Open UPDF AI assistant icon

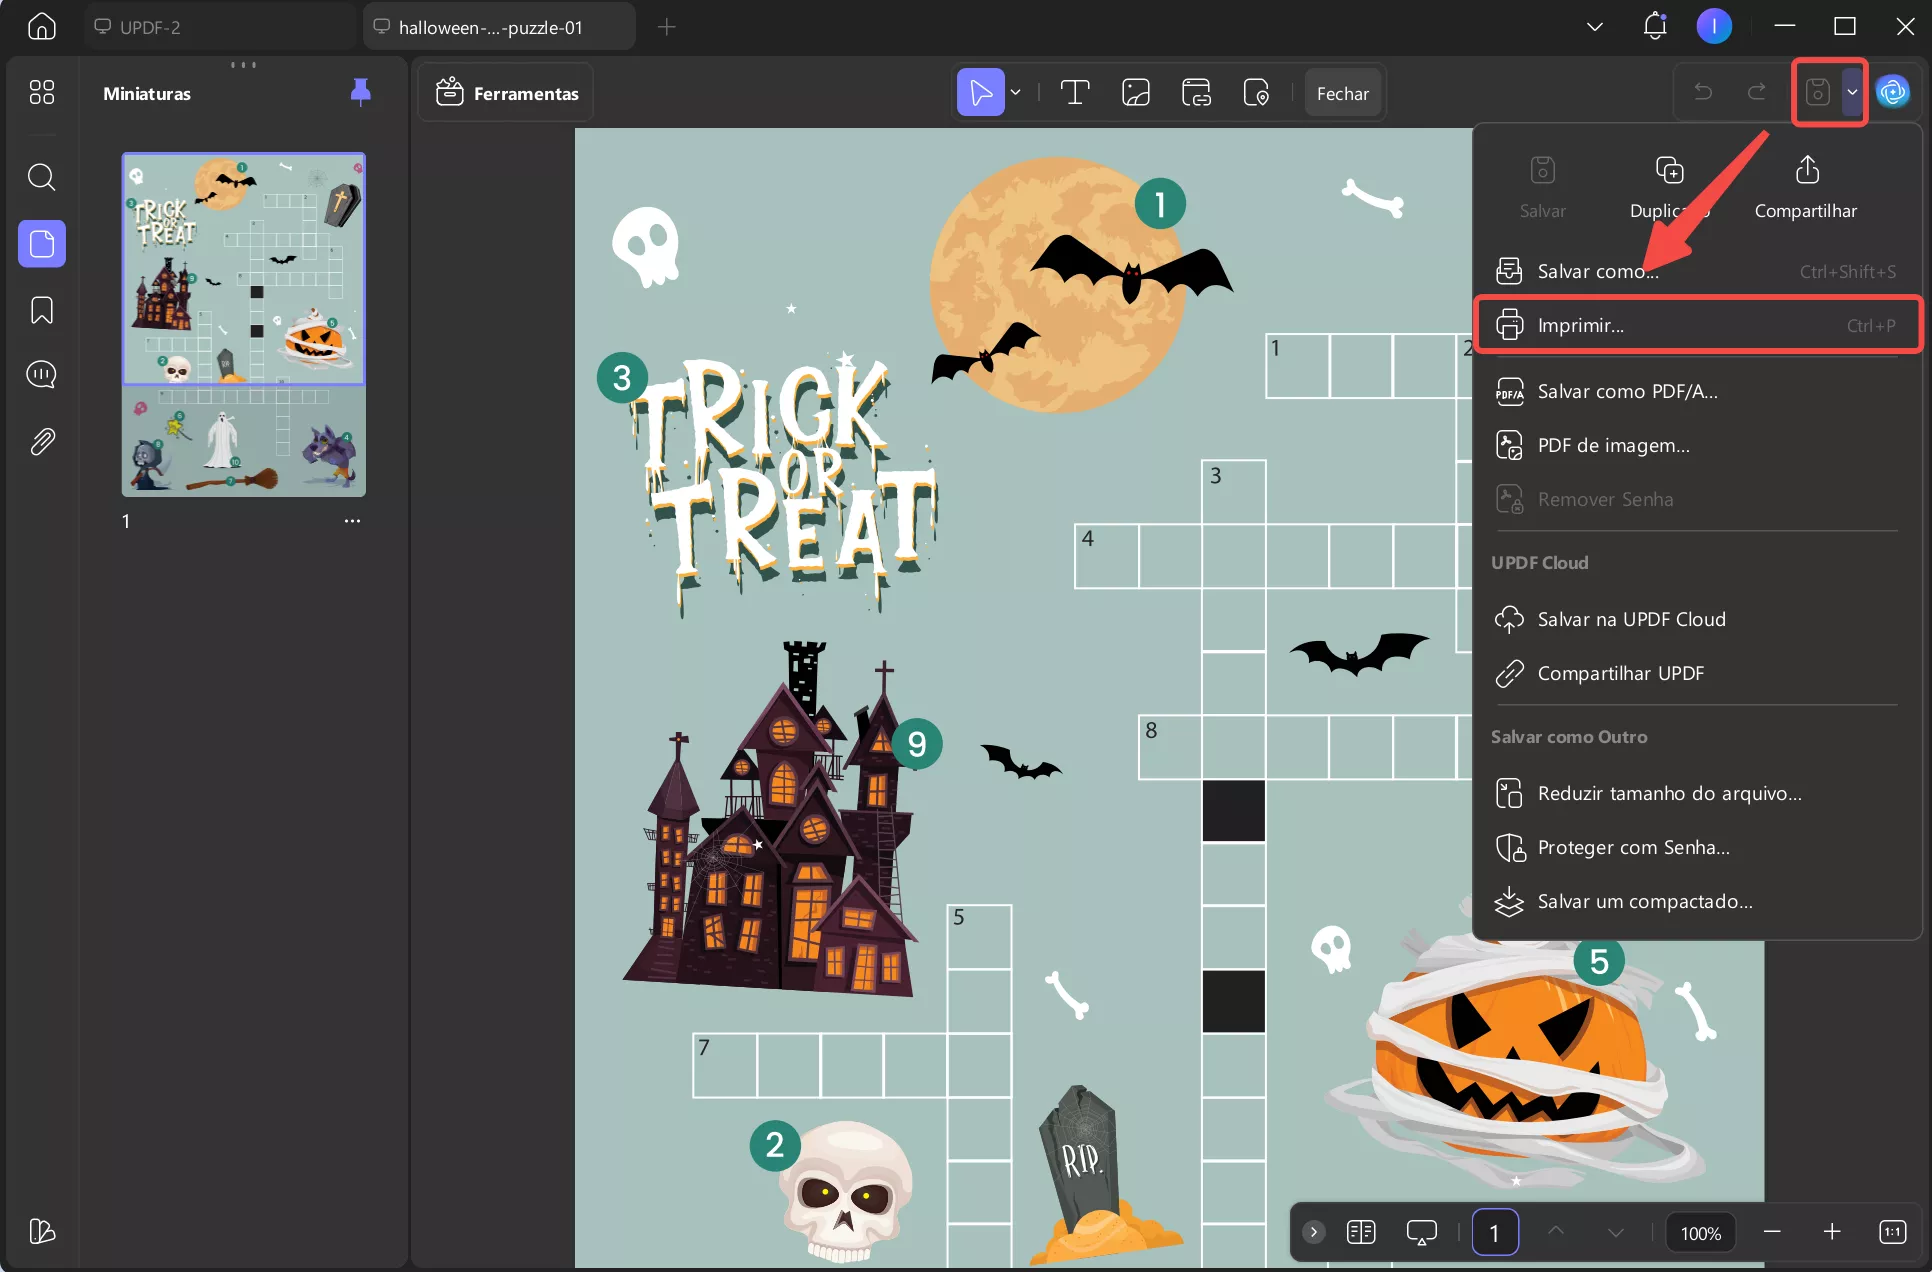click(1893, 93)
